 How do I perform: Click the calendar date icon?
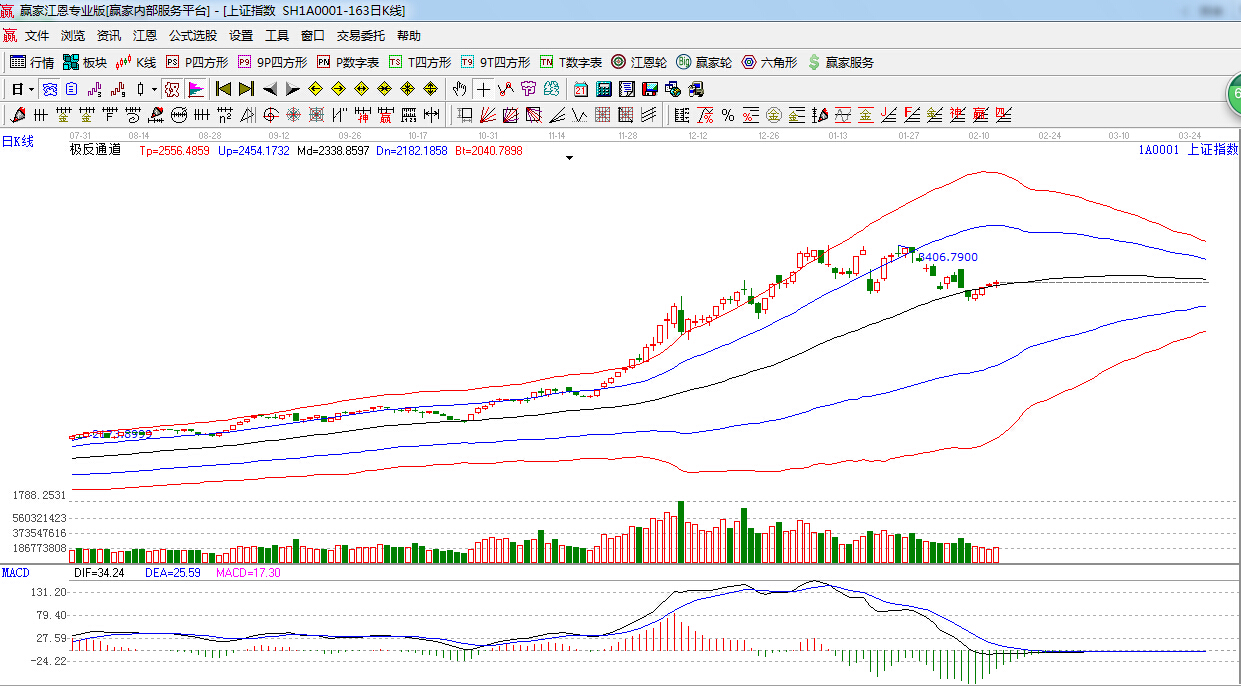tap(580, 89)
